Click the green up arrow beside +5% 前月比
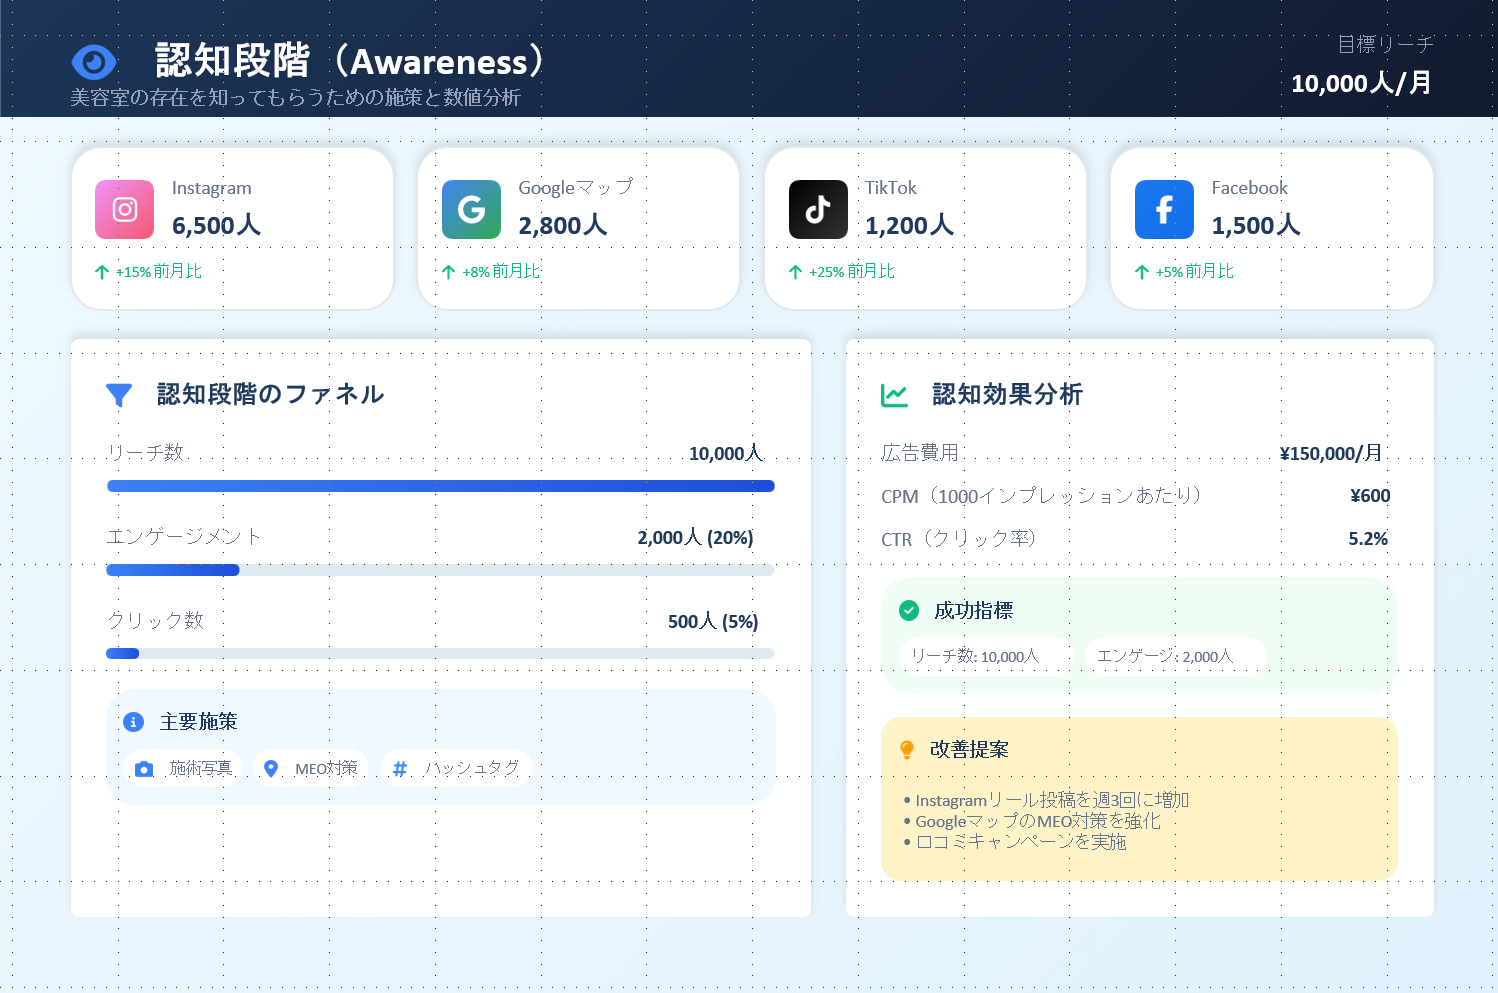 1142,272
